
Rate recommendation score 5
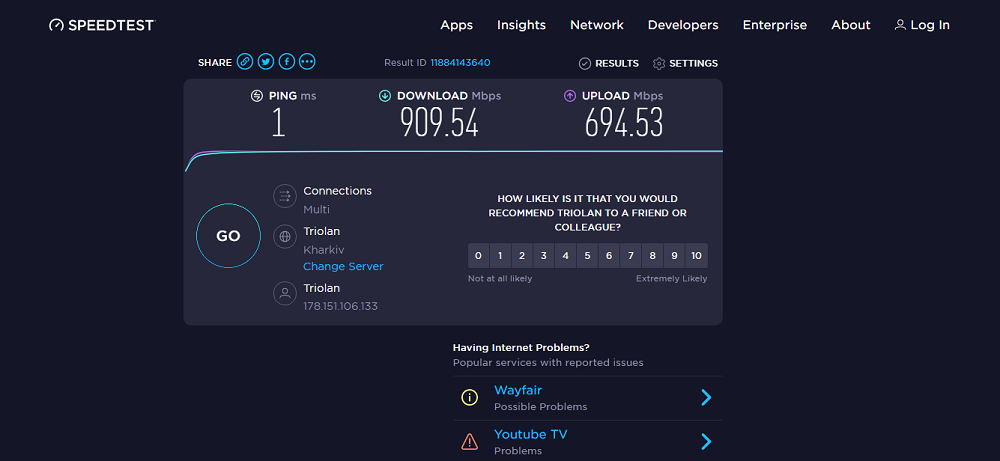587,256
